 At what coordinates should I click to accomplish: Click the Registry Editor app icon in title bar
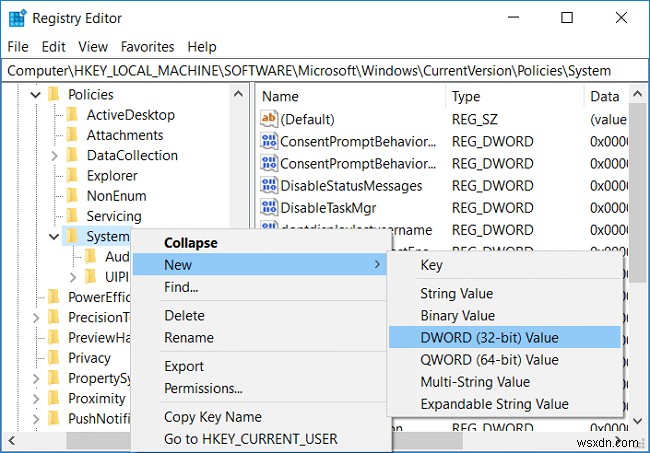(16, 18)
